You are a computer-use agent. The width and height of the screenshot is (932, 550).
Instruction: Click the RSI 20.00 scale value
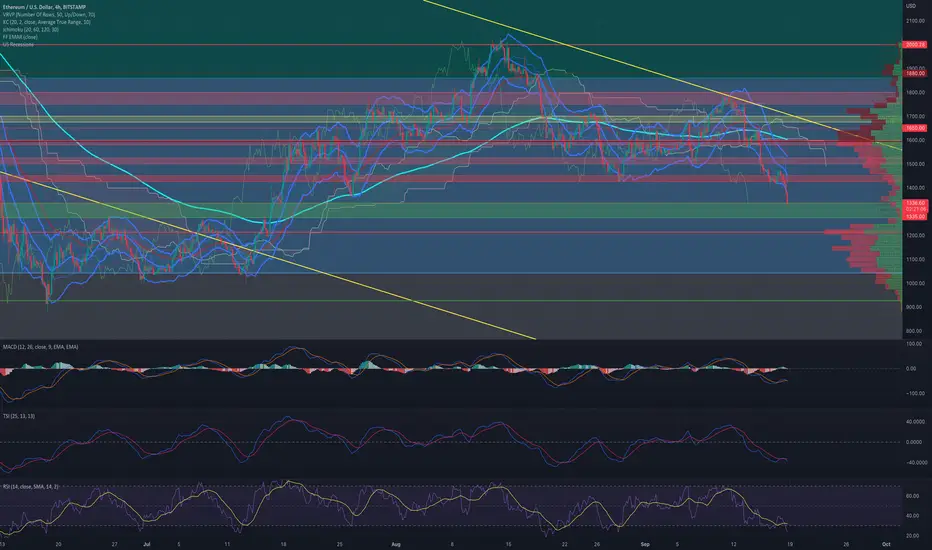click(912, 536)
